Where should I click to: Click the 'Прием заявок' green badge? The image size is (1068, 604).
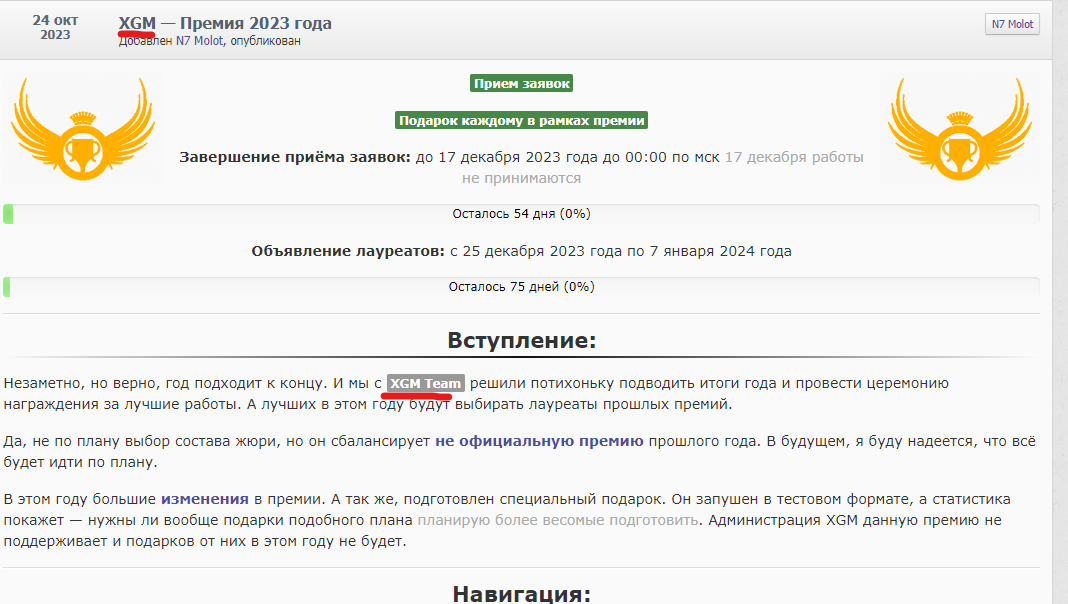coord(521,84)
